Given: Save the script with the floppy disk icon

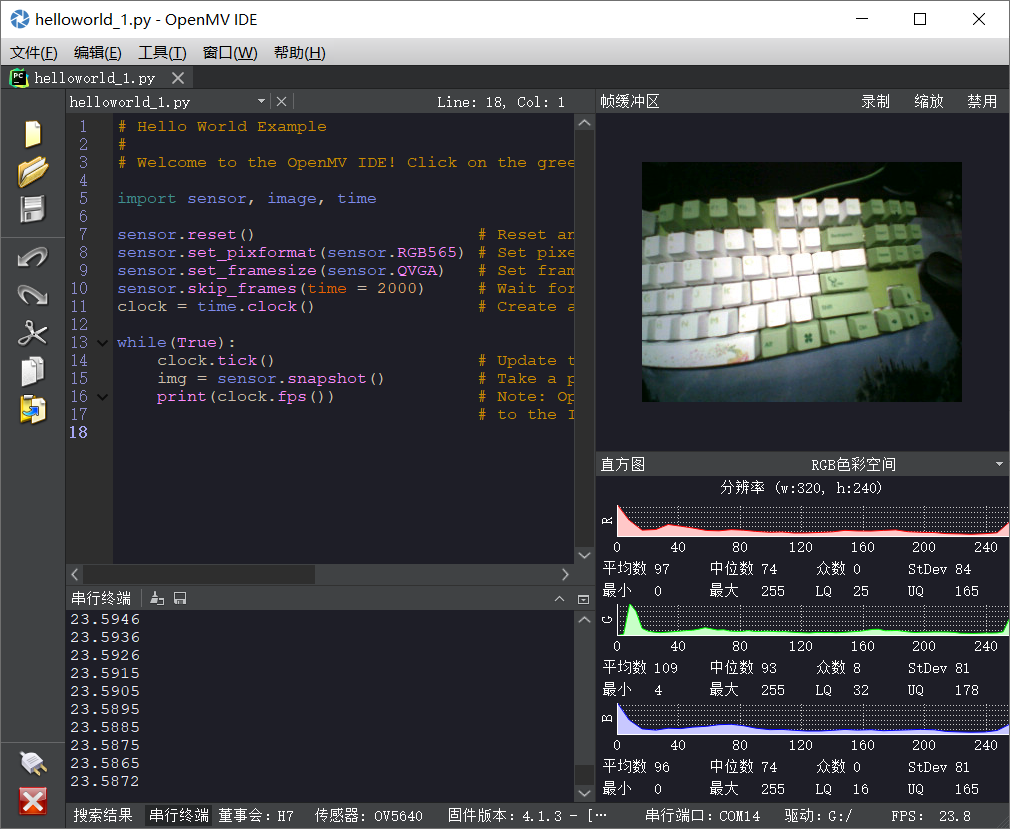Looking at the screenshot, I should (33, 210).
